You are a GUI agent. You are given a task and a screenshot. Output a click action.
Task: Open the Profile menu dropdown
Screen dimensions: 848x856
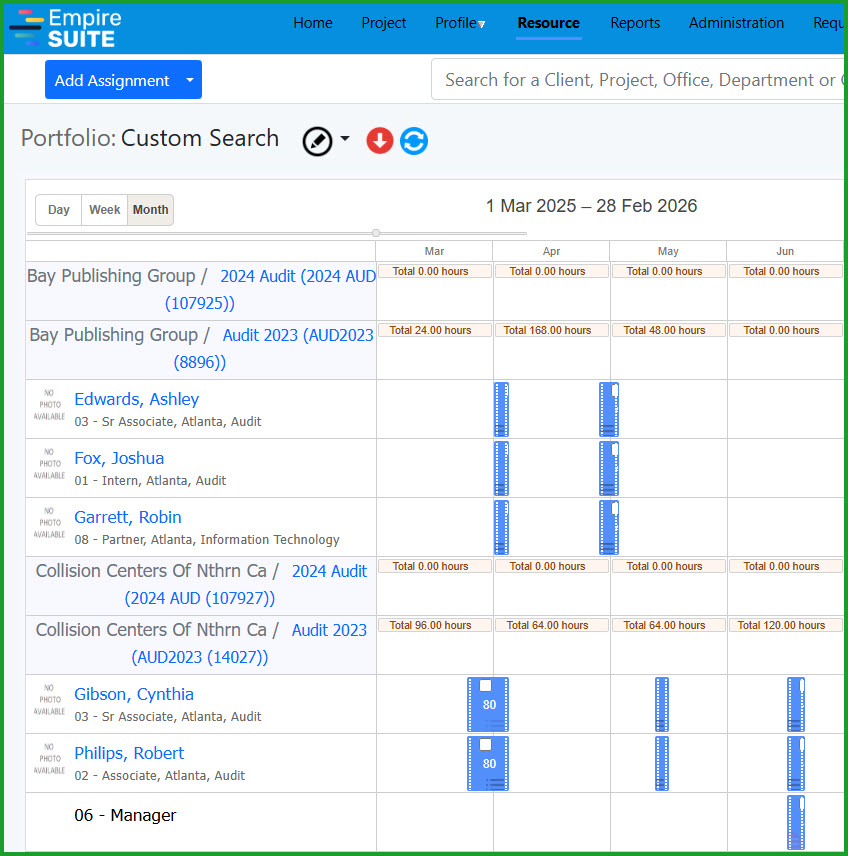461,23
